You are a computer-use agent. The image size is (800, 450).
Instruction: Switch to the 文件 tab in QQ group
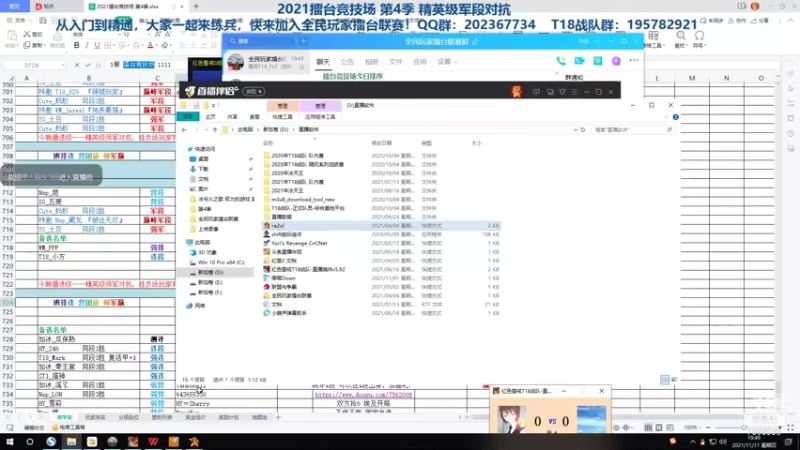pos(396,62)
